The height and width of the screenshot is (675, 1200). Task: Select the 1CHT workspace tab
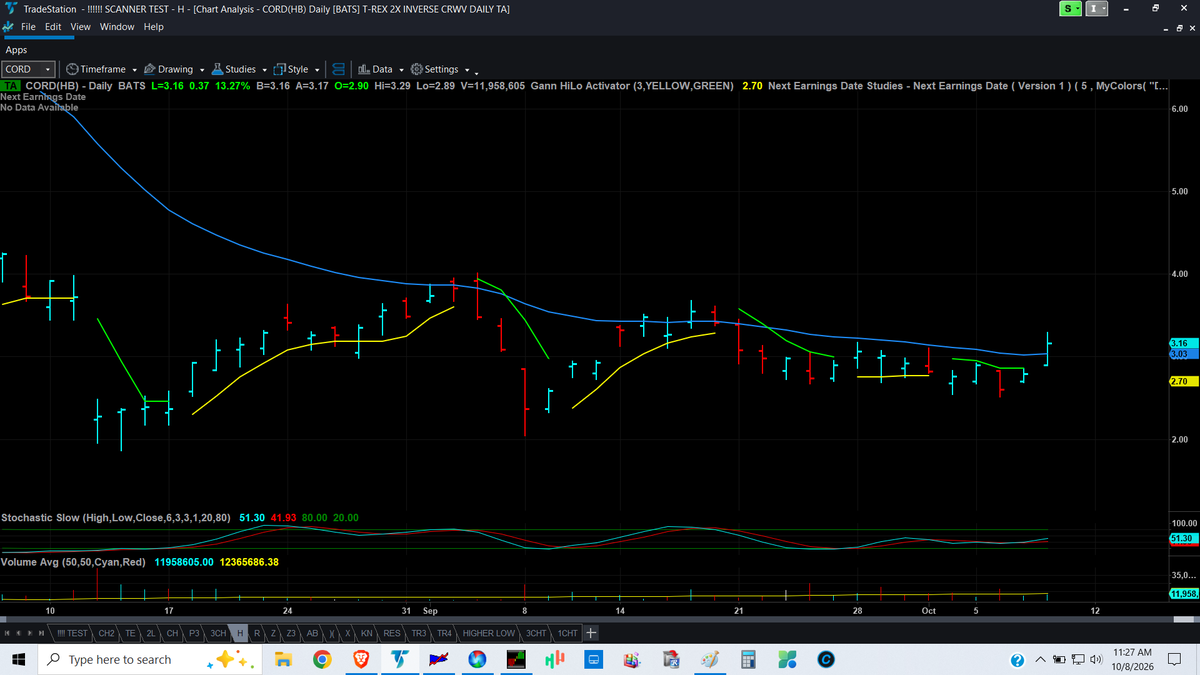(568, 633)
